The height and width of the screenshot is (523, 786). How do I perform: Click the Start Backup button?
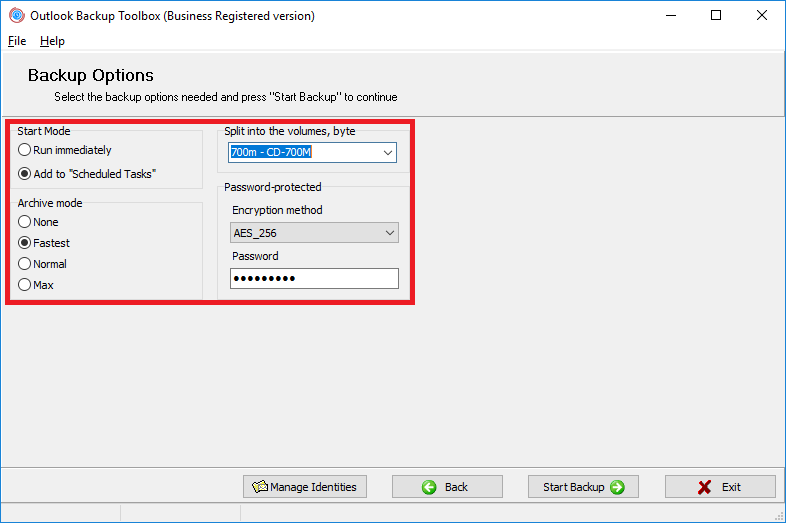pos(583,486)
